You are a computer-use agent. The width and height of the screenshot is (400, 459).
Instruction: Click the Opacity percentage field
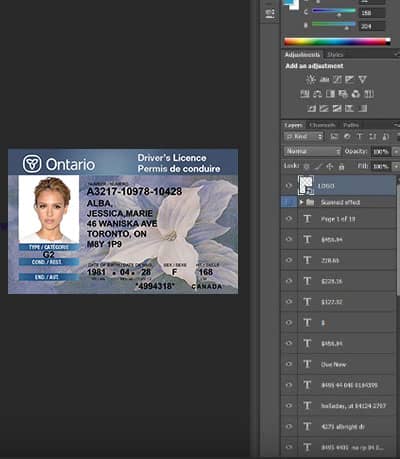(381, 152)
